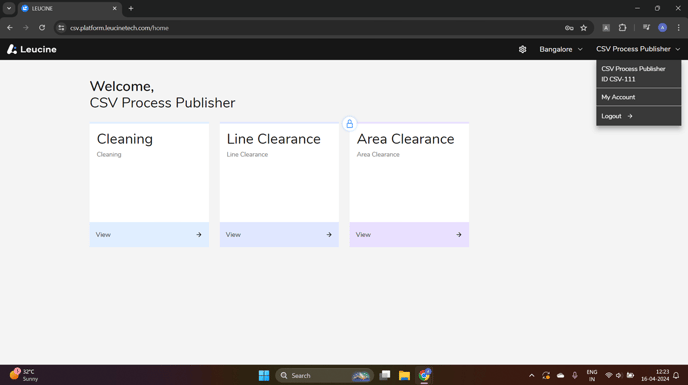
Task: Bookmark this page with star icon
Action: (584, 28)
